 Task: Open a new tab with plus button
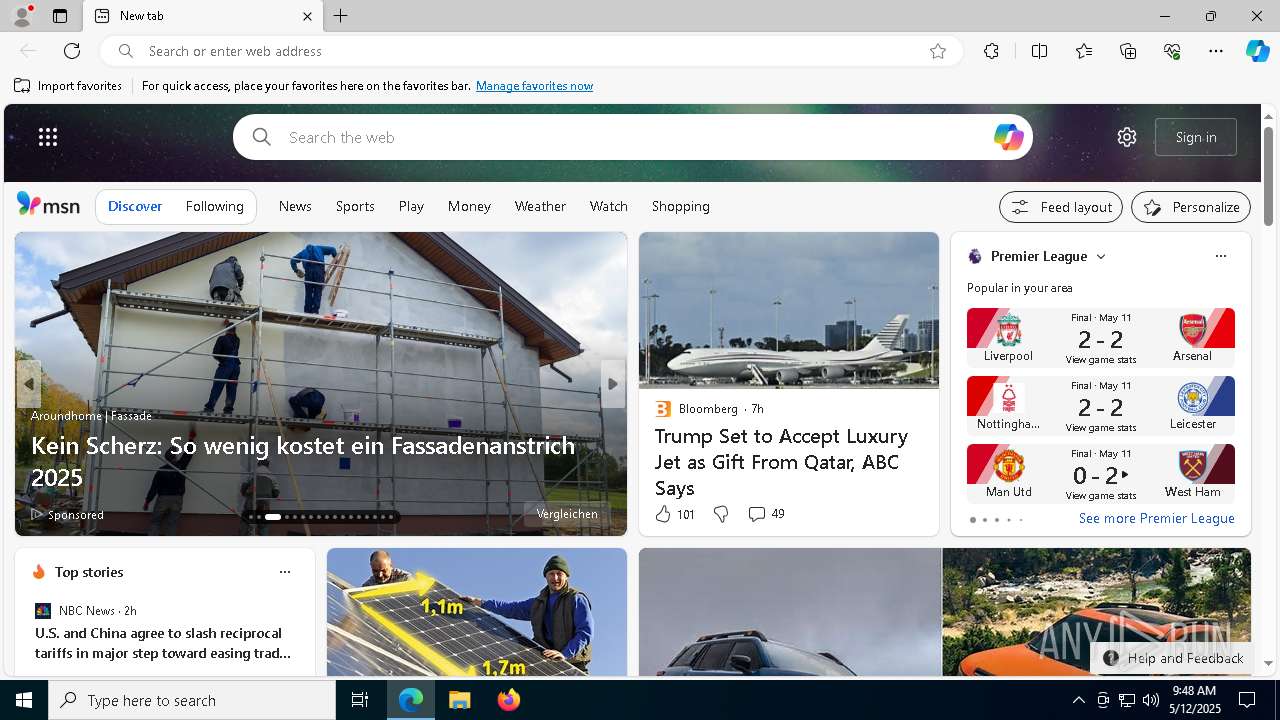[x=340, y=16]
